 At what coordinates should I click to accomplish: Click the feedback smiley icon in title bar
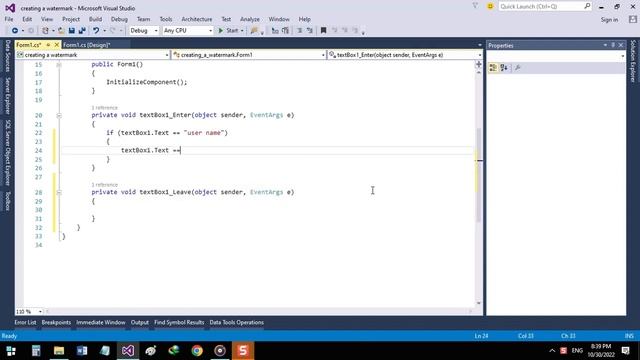490,7
